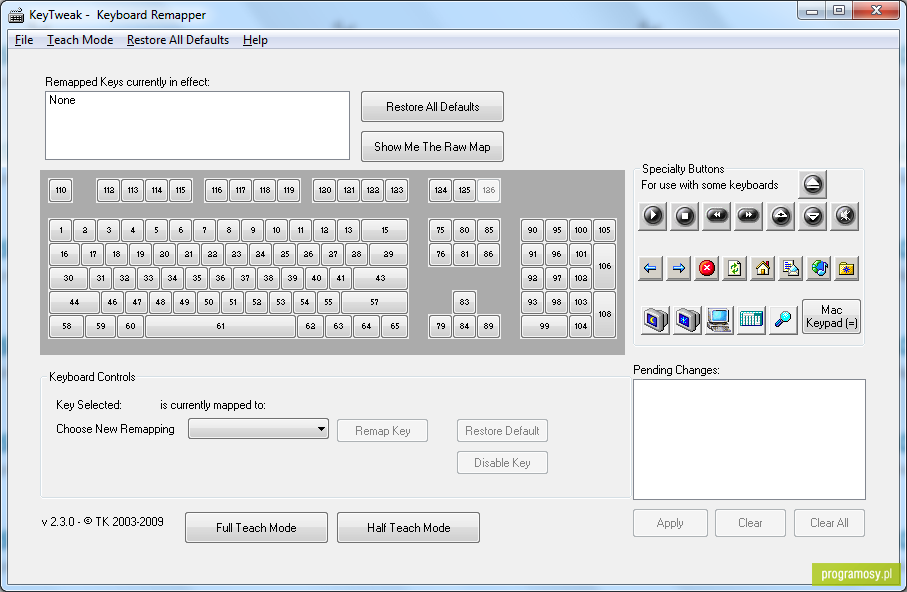
Task: Select key 57 right shift position
Action: pyautogui.click(x=374, y=302)
